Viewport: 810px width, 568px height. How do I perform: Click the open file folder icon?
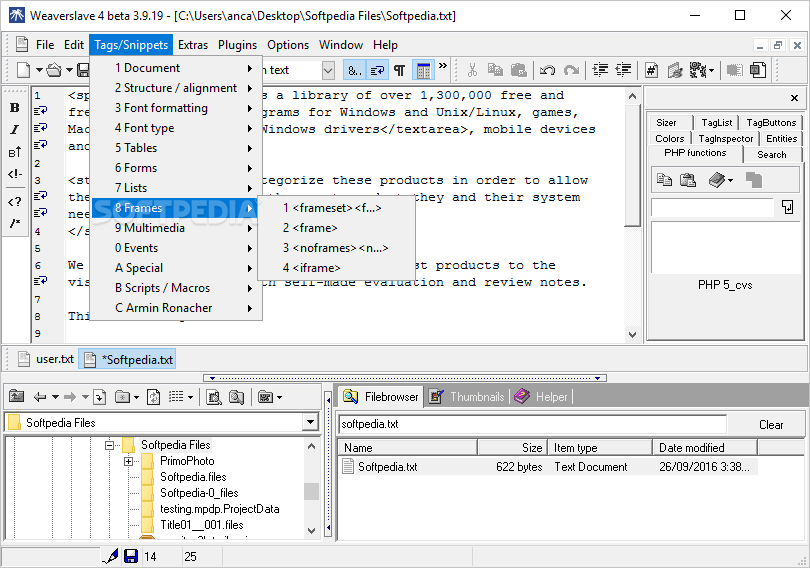tap(54, 70)
